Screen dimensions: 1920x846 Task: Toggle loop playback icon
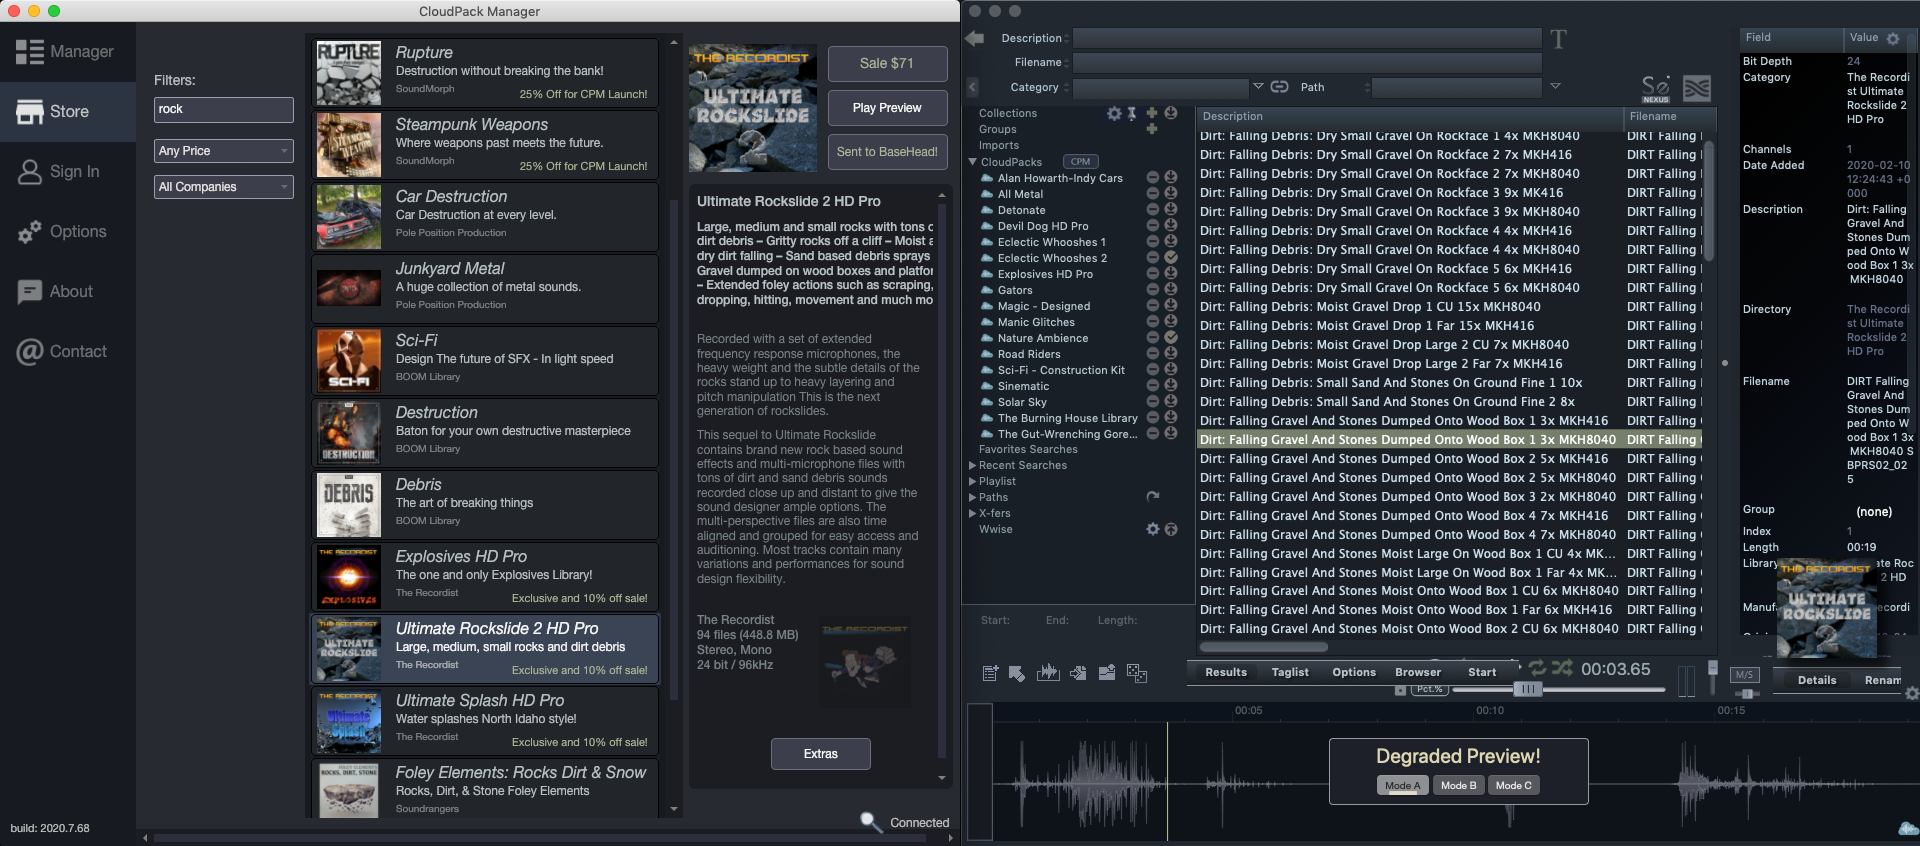pos(1538,667)
